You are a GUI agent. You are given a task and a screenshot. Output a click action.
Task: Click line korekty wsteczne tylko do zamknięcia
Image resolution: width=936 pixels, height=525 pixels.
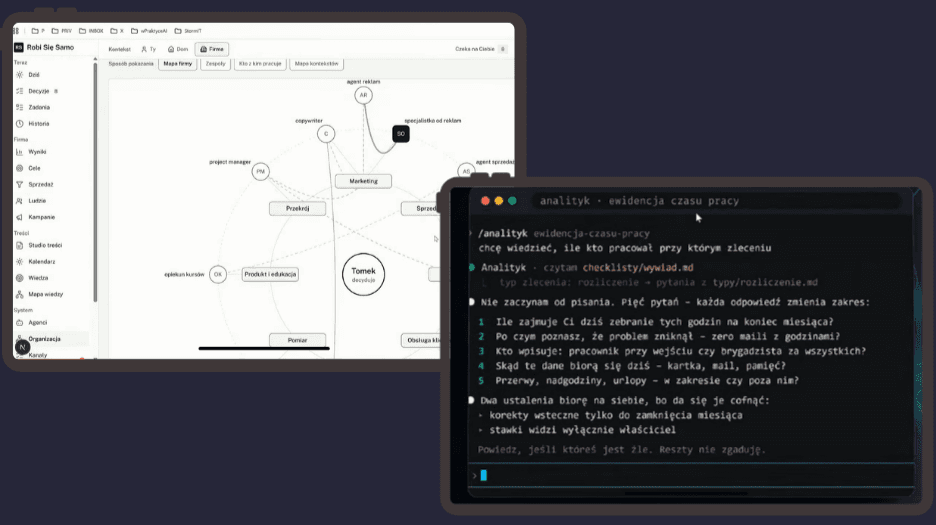616,415
